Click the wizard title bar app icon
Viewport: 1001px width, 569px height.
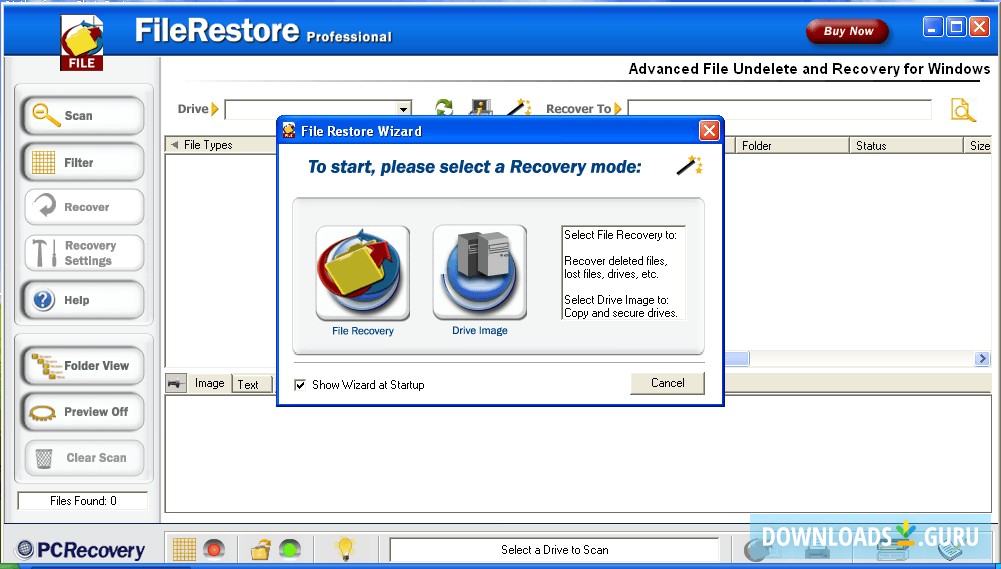click(x=289, y=130)
